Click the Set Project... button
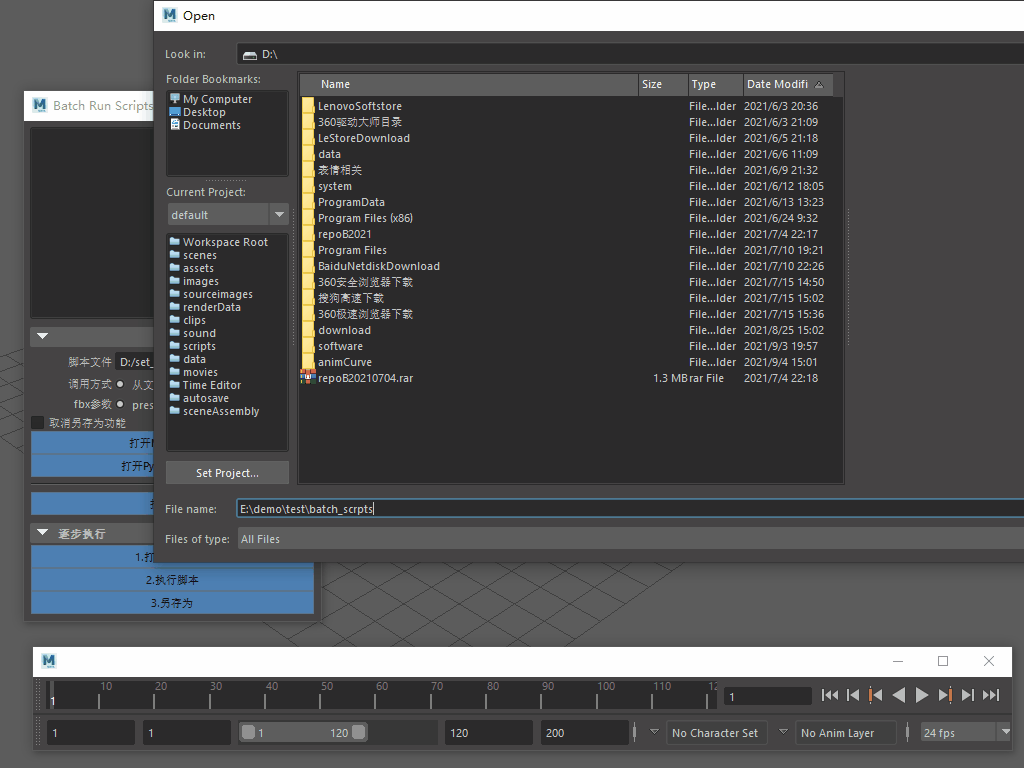The width and height of the screenshot is (1024, 768). click(227, 473)
